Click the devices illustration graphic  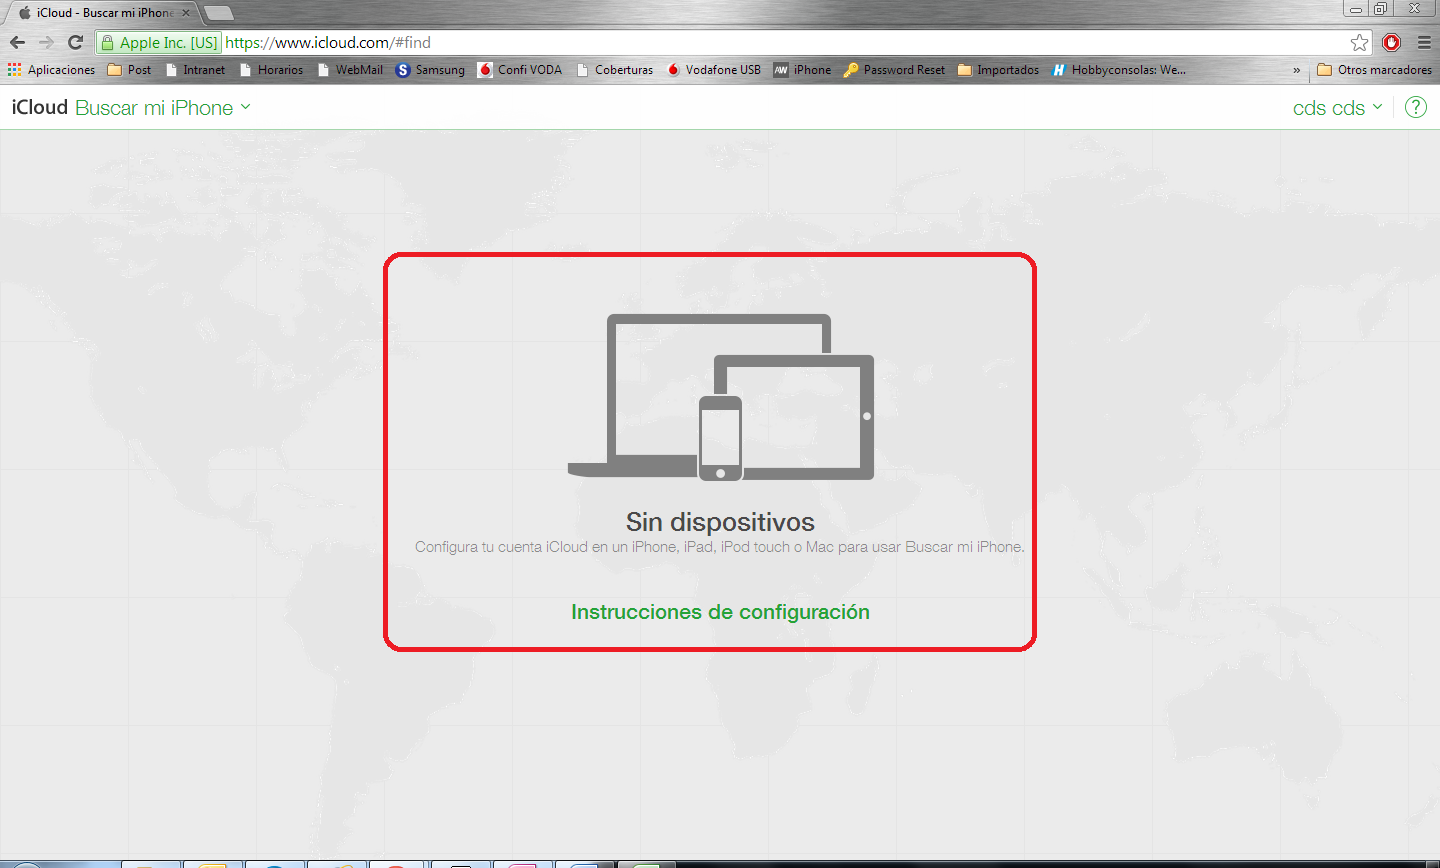click(720, 397)
